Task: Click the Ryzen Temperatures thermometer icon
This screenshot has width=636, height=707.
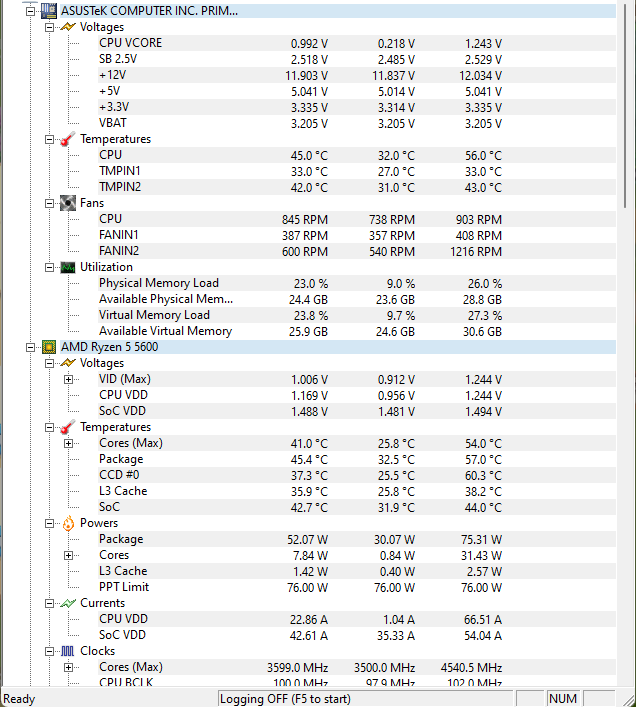Action: click(68, 427)
